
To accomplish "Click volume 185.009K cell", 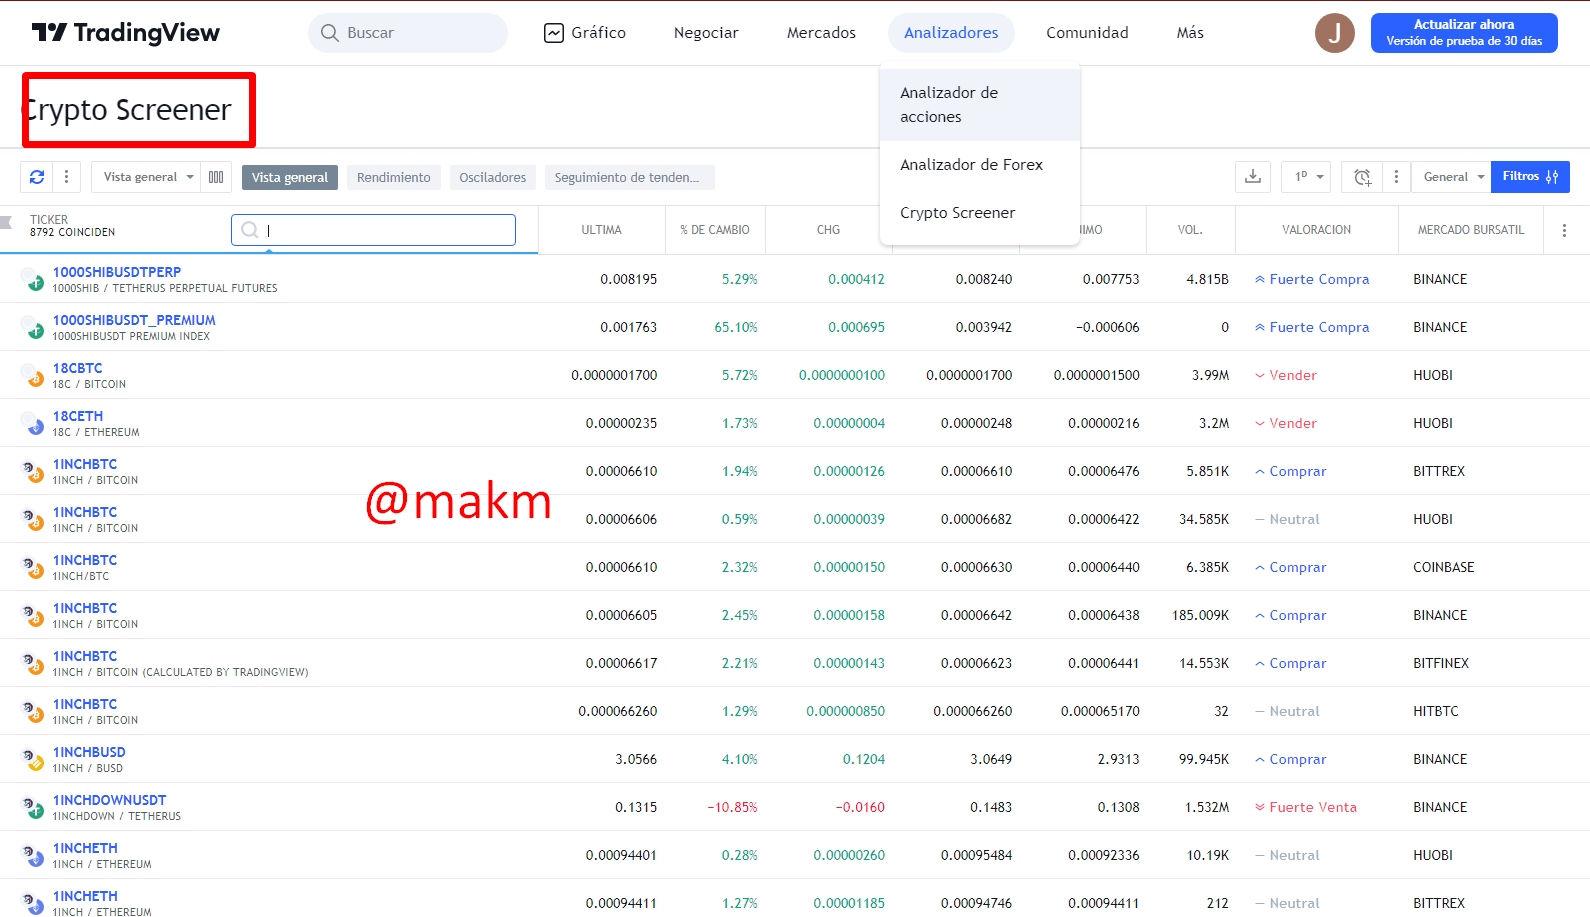I will tap(1200, 615).
